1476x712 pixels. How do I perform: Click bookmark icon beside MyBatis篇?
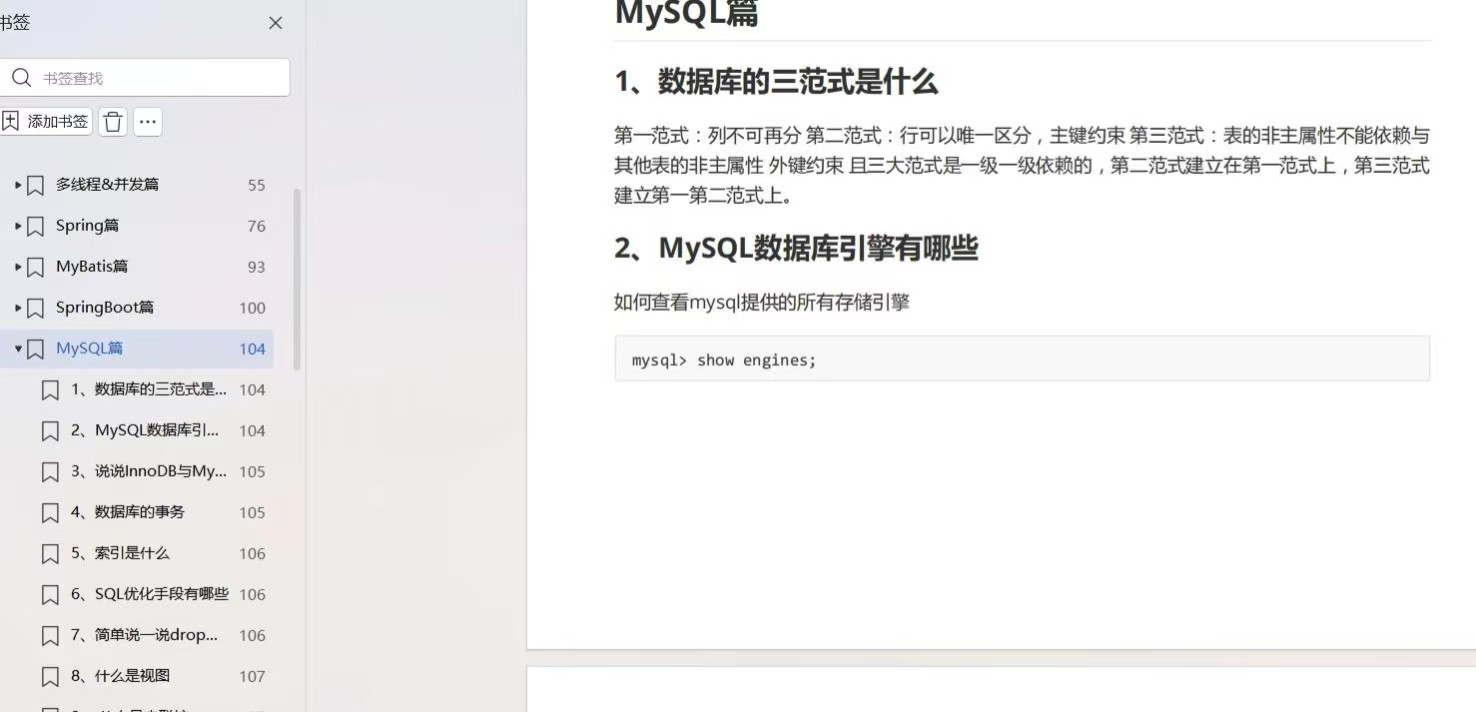pyautogui.click(x=35, y=267)
